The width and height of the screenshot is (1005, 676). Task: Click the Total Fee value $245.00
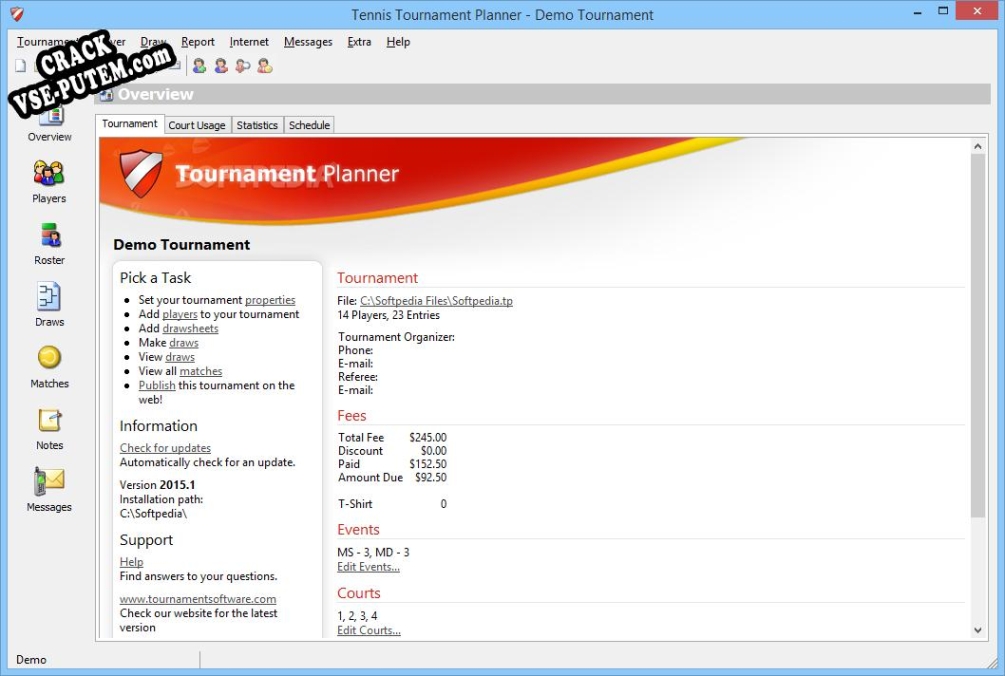(x=428, y=438)
